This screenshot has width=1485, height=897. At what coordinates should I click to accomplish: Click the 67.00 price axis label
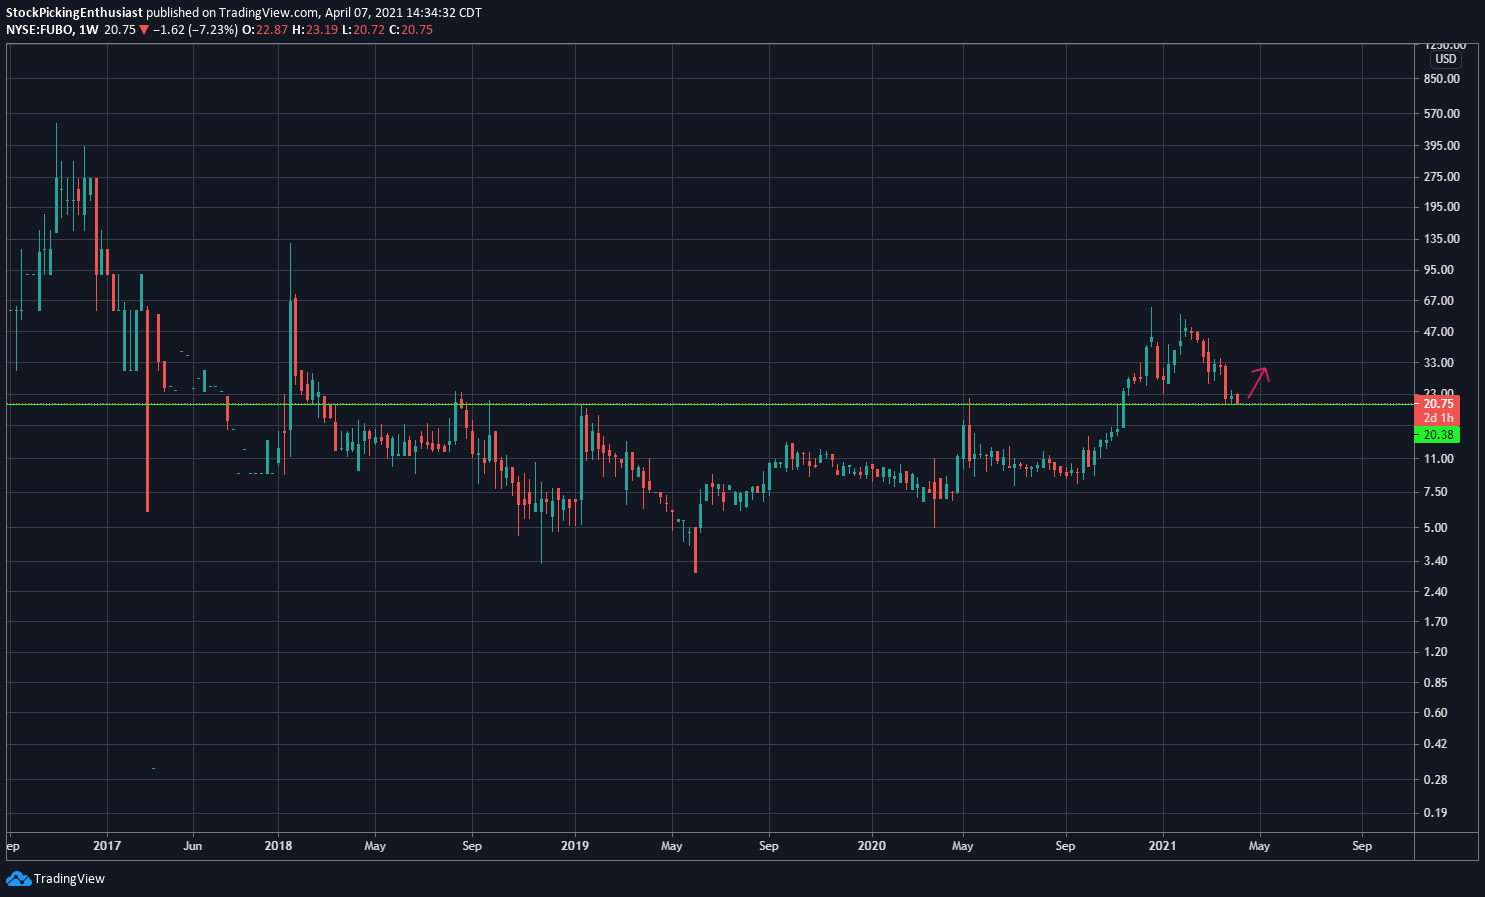[1439, 301]
